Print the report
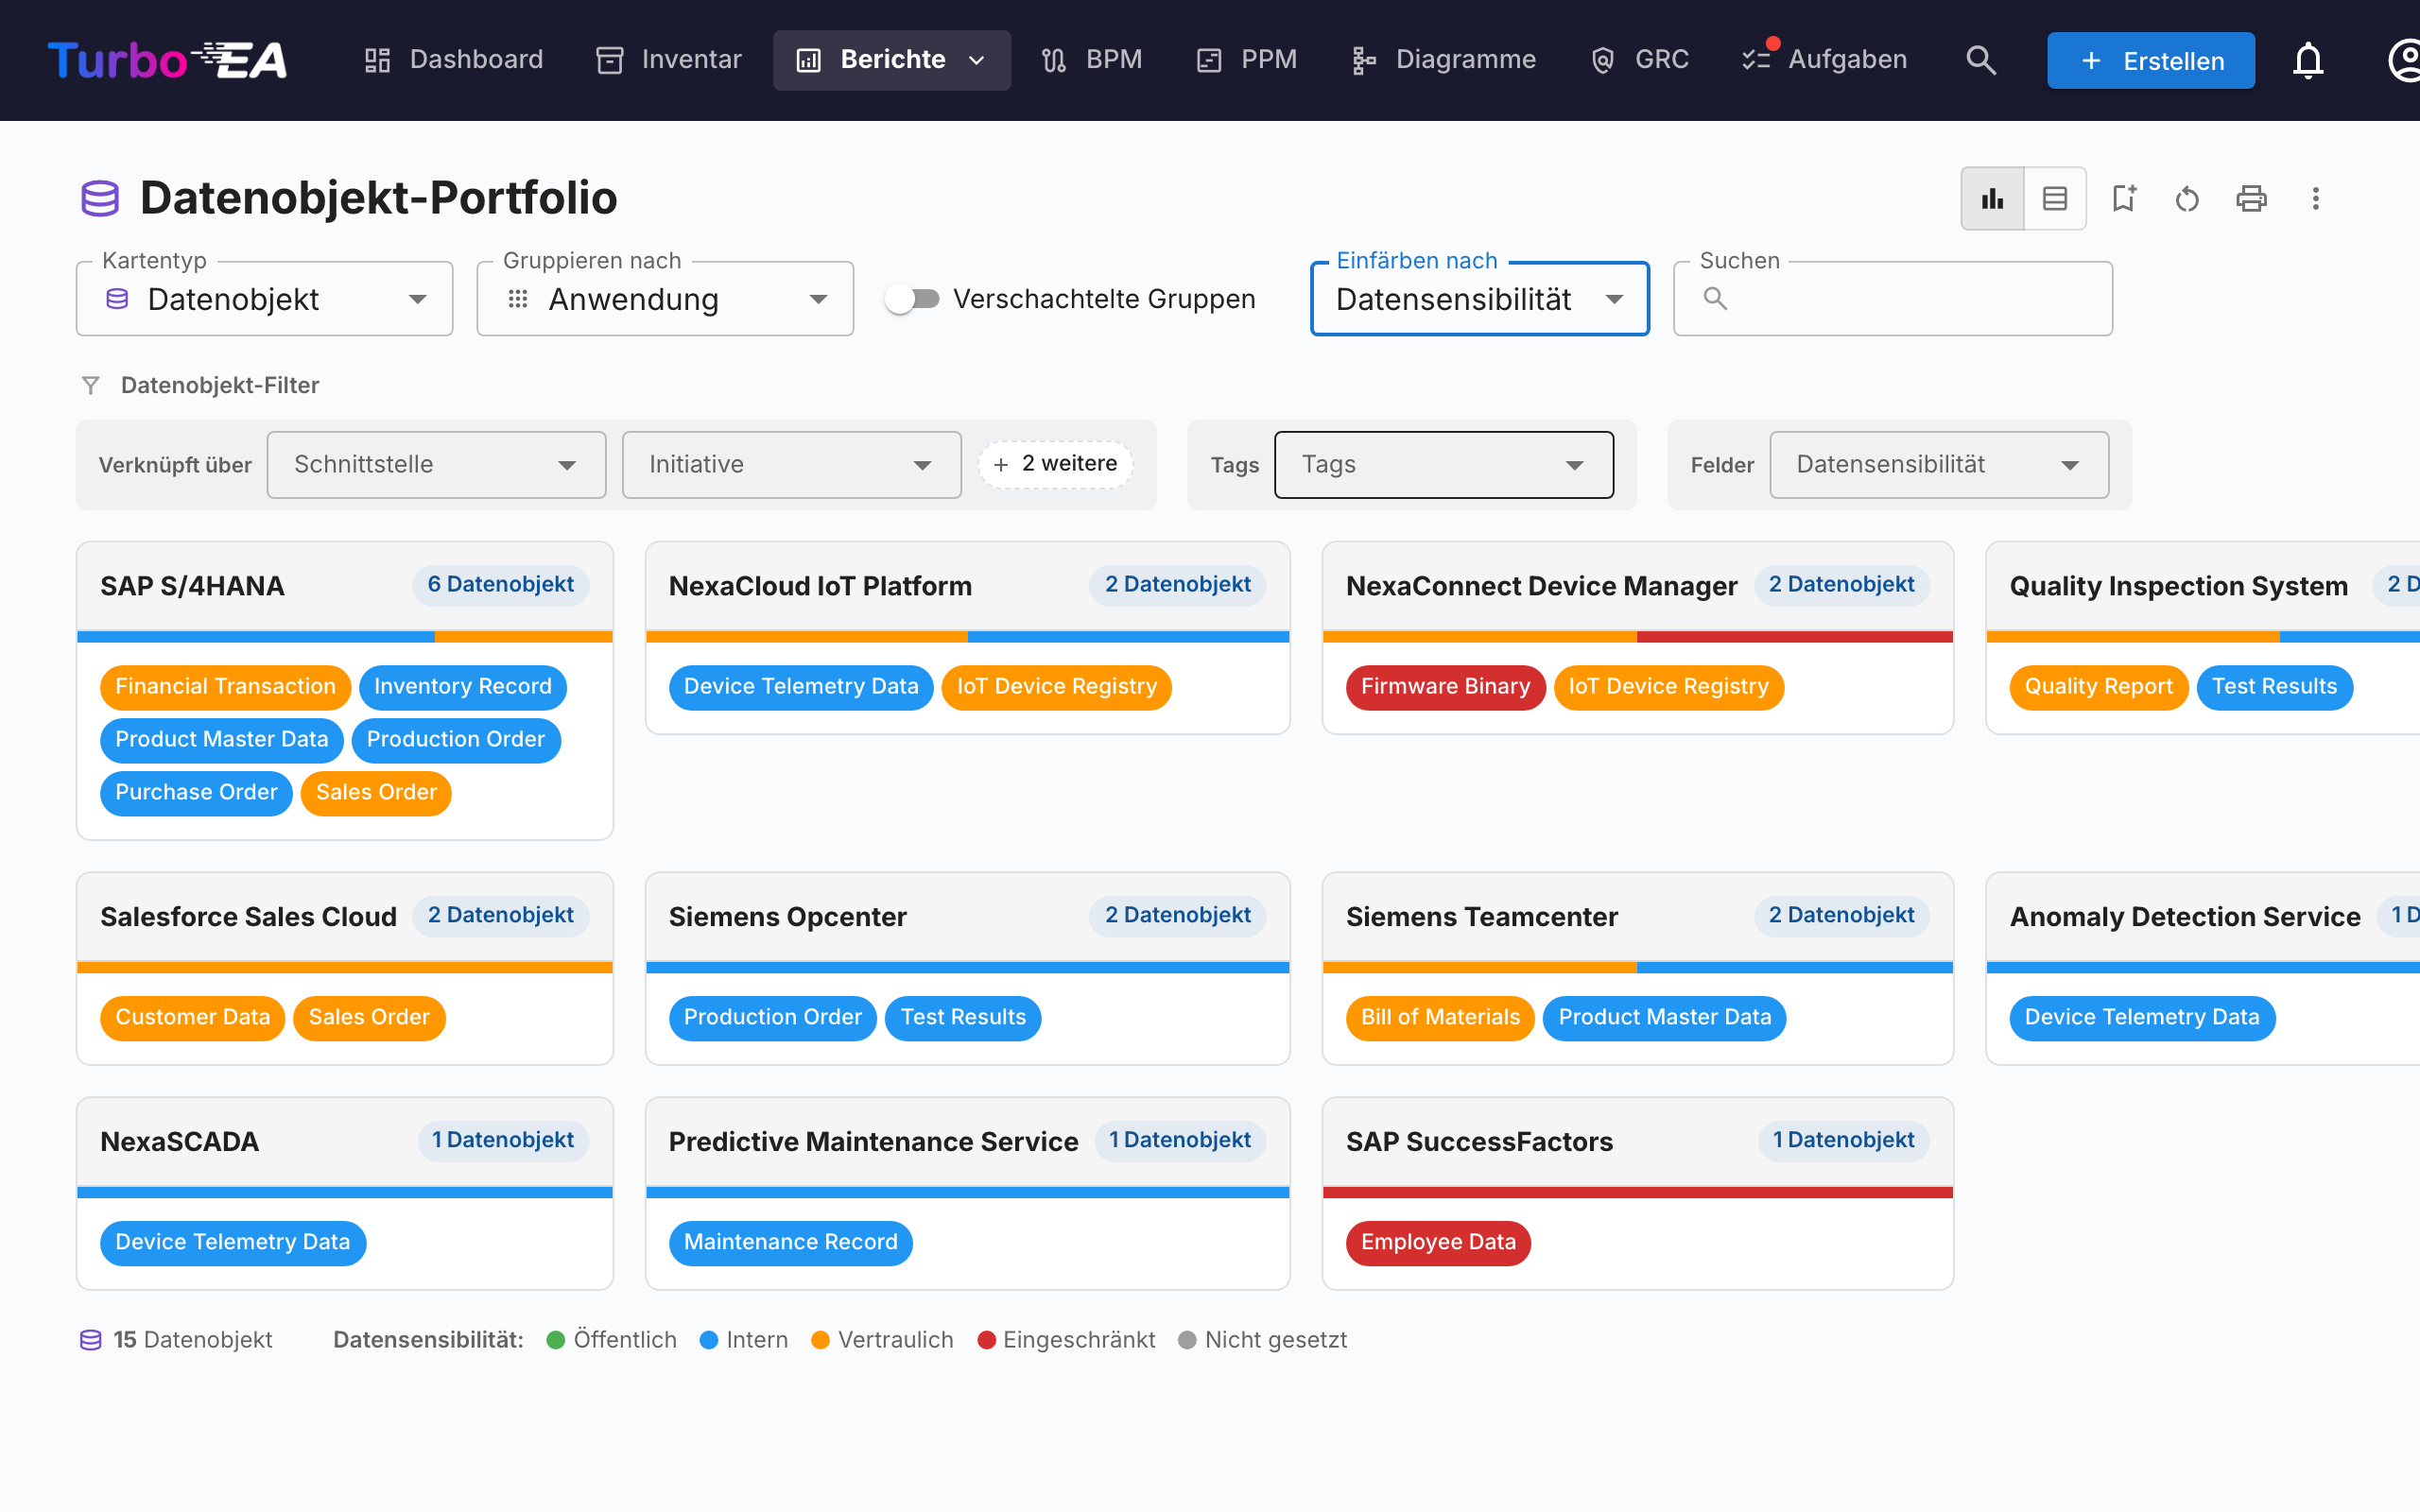This screenshot has height=1512, width=2420. (x=2251, y=198)
